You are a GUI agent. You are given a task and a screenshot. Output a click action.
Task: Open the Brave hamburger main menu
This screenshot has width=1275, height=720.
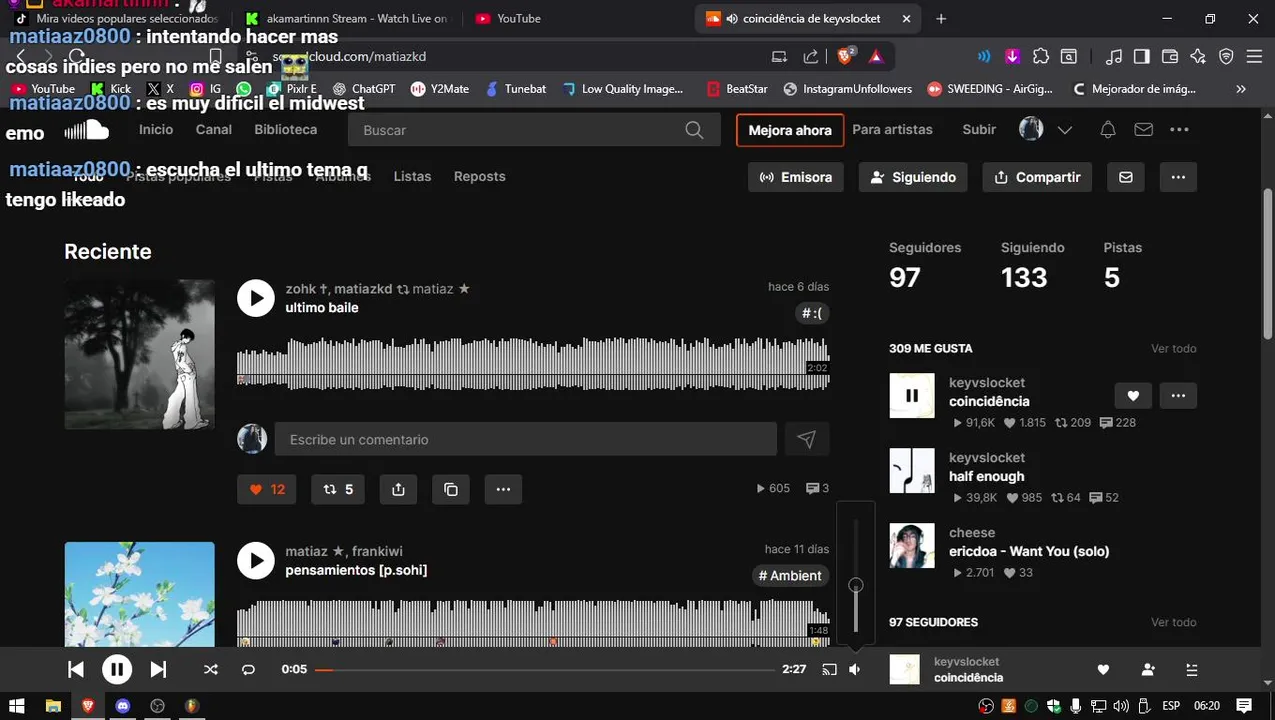click(x=1255, y=57)
